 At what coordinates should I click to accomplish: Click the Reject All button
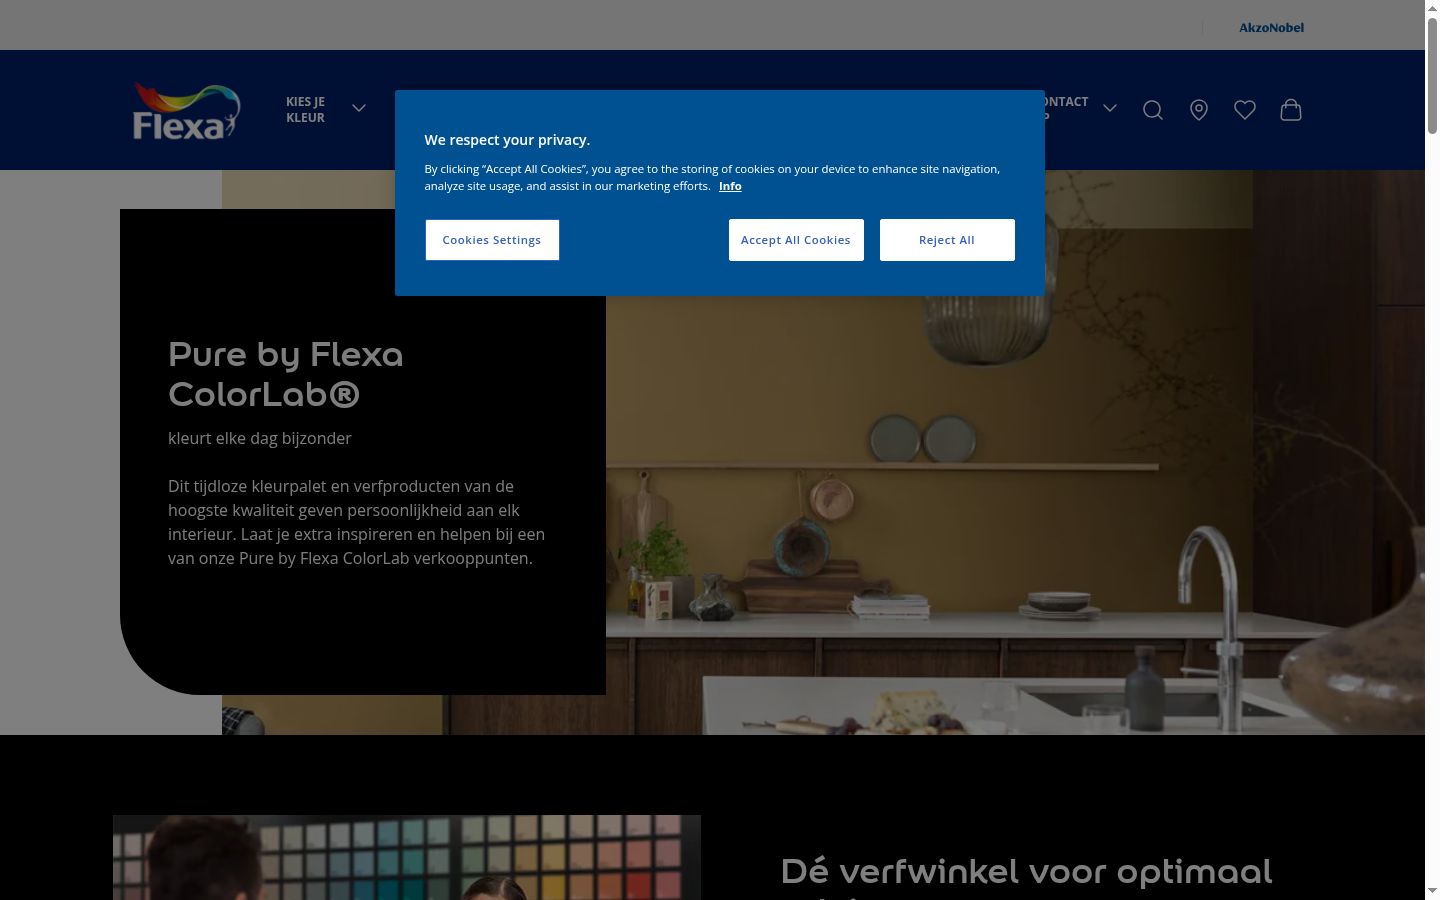[x=947, y=240]
